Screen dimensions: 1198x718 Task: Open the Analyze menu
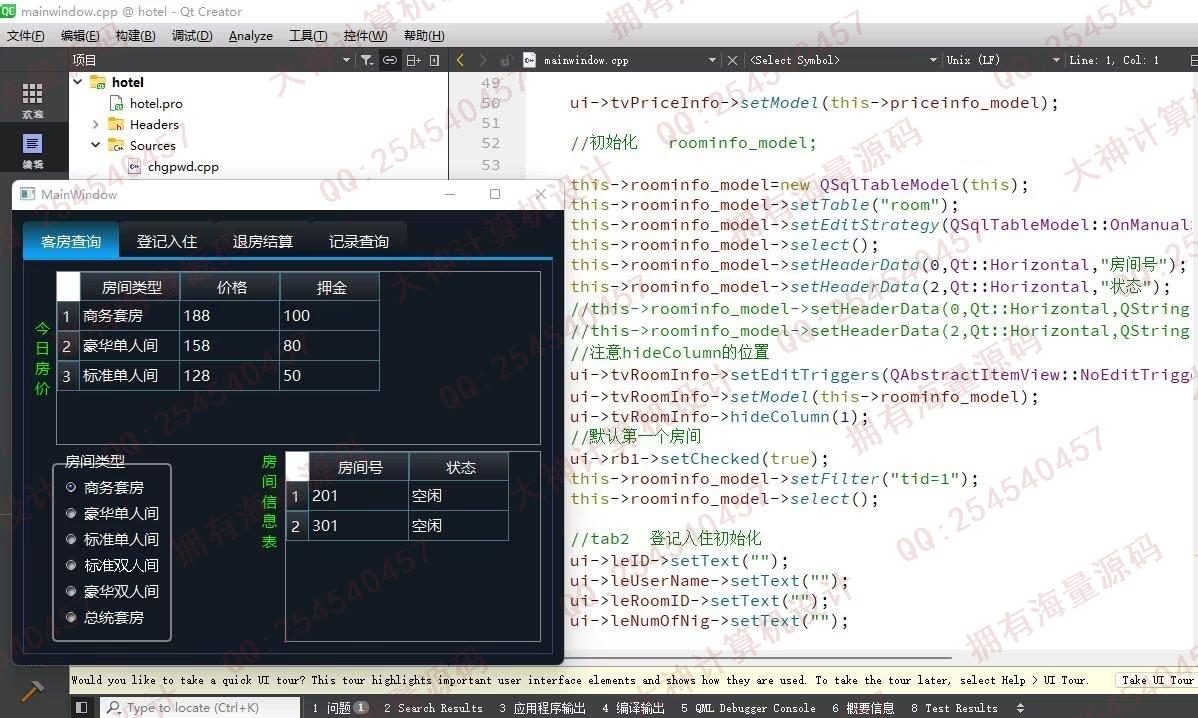click(251, 36)
